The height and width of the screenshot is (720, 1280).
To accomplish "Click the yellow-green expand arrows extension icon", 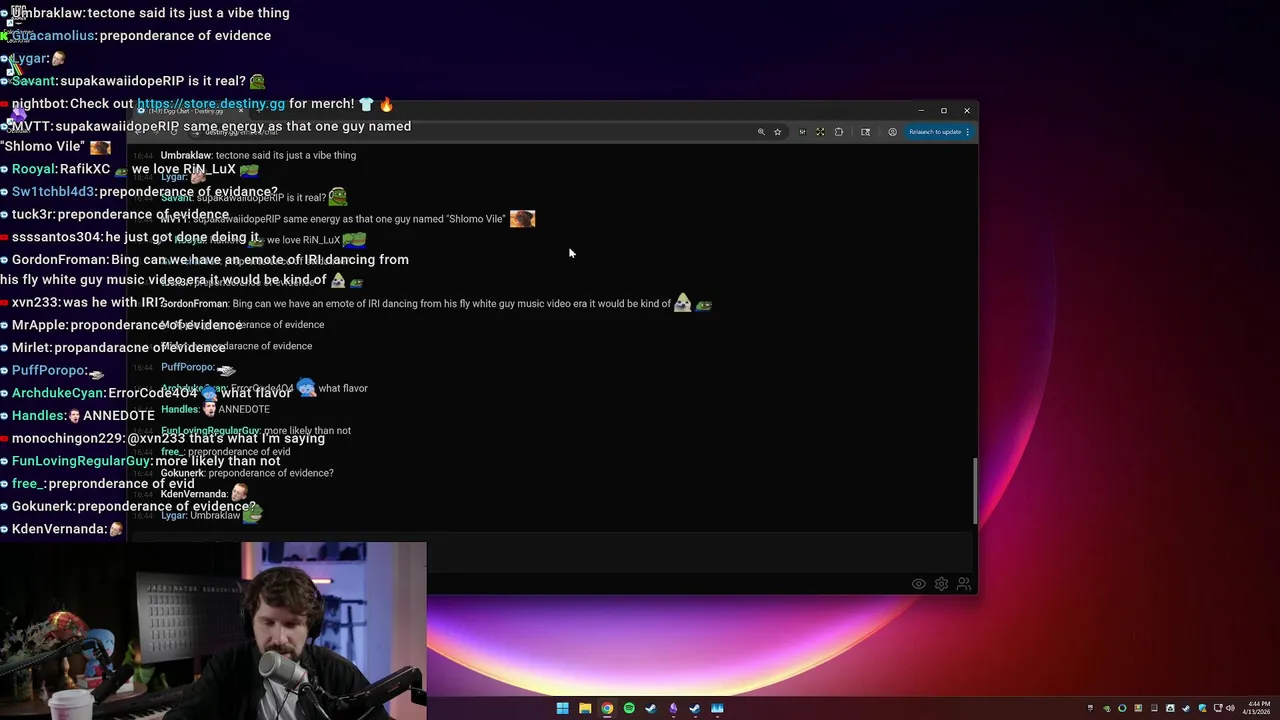I will (x=820, y=132).
